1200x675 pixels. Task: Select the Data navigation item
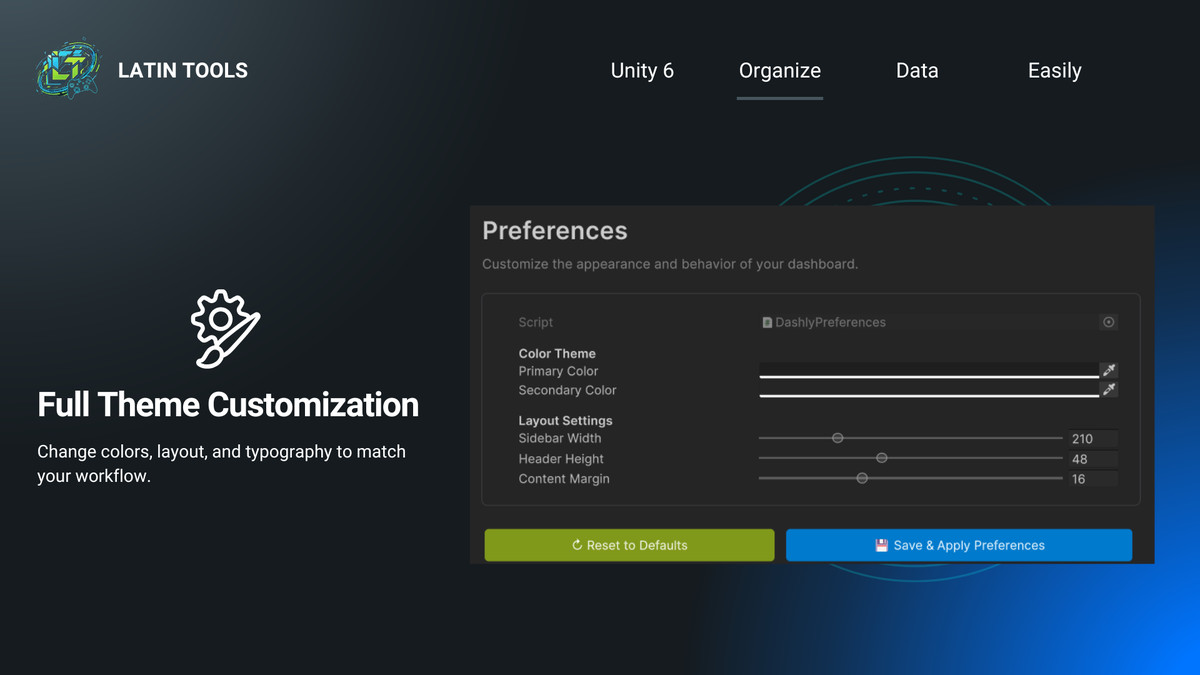[x=916, y=70]
